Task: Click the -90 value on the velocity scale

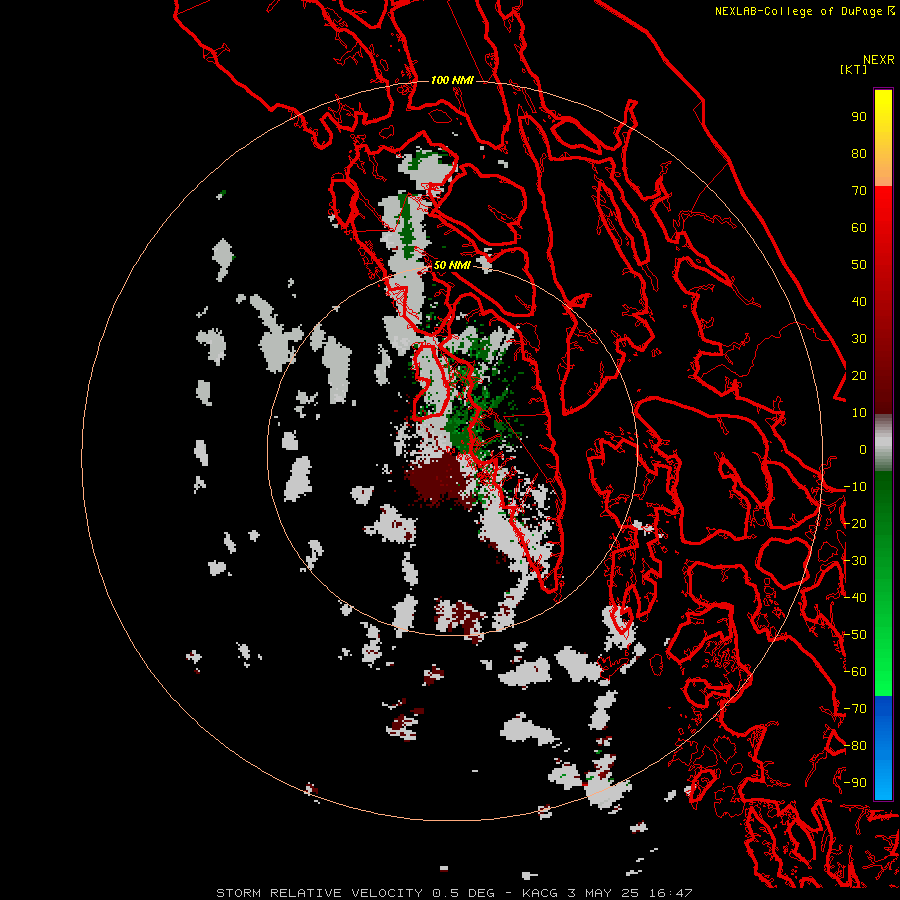Action: [x=855, y=783]
